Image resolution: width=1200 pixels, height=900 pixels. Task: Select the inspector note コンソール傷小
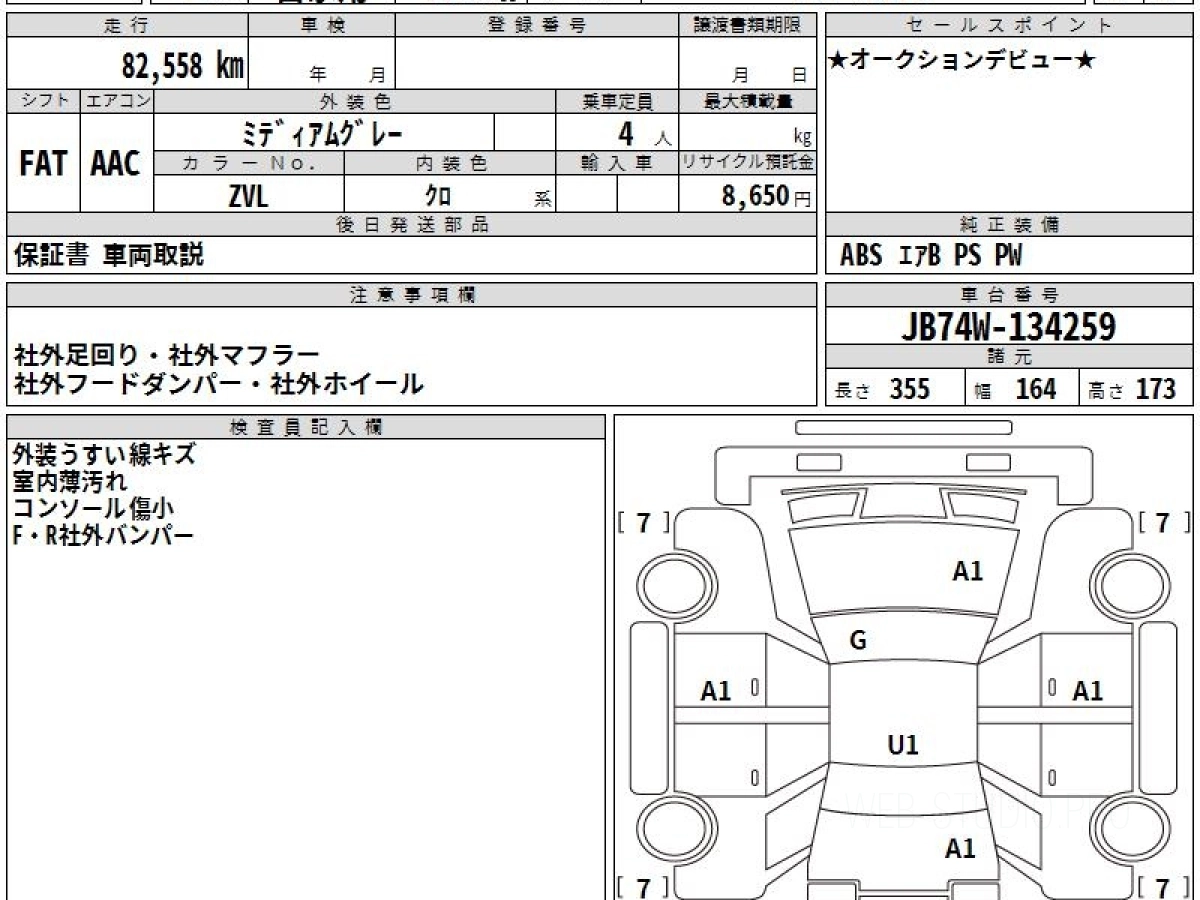93,508
